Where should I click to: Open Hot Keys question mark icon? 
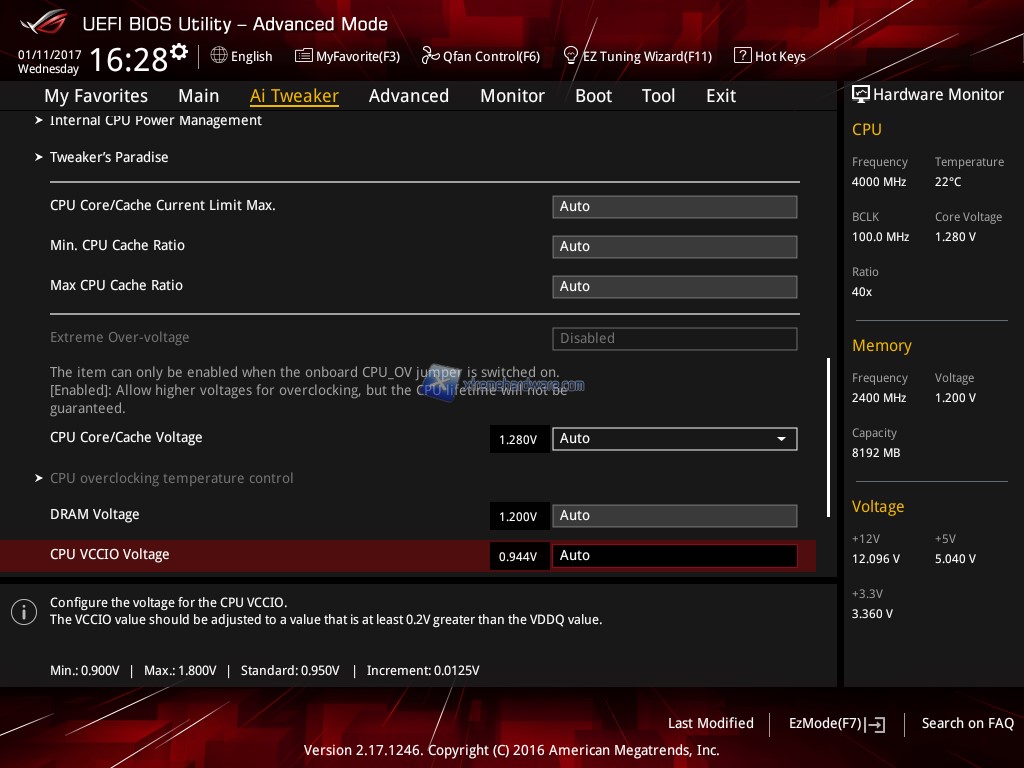pyautogui.click(x=742, y=56)
